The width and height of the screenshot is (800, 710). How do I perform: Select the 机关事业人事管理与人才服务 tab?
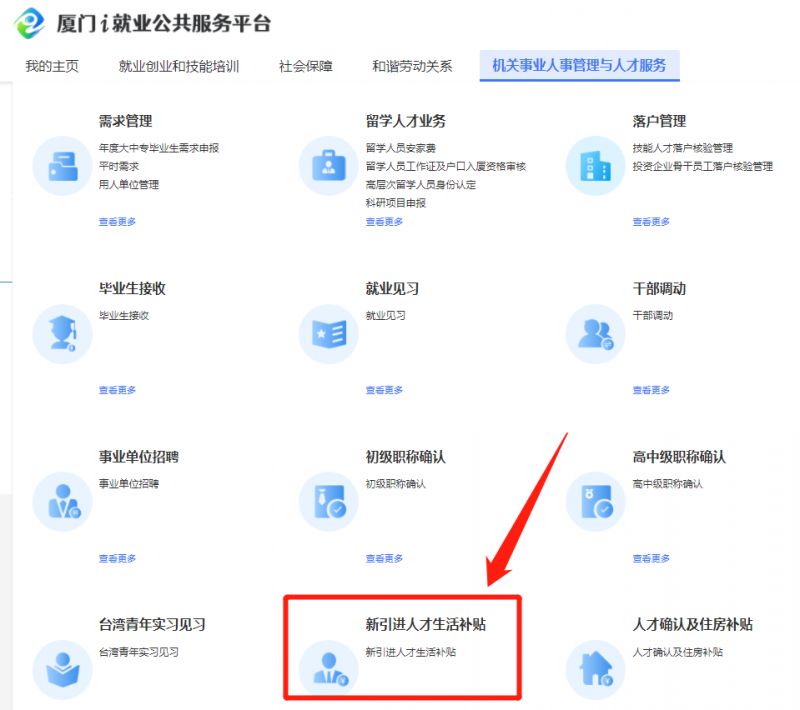579,65
